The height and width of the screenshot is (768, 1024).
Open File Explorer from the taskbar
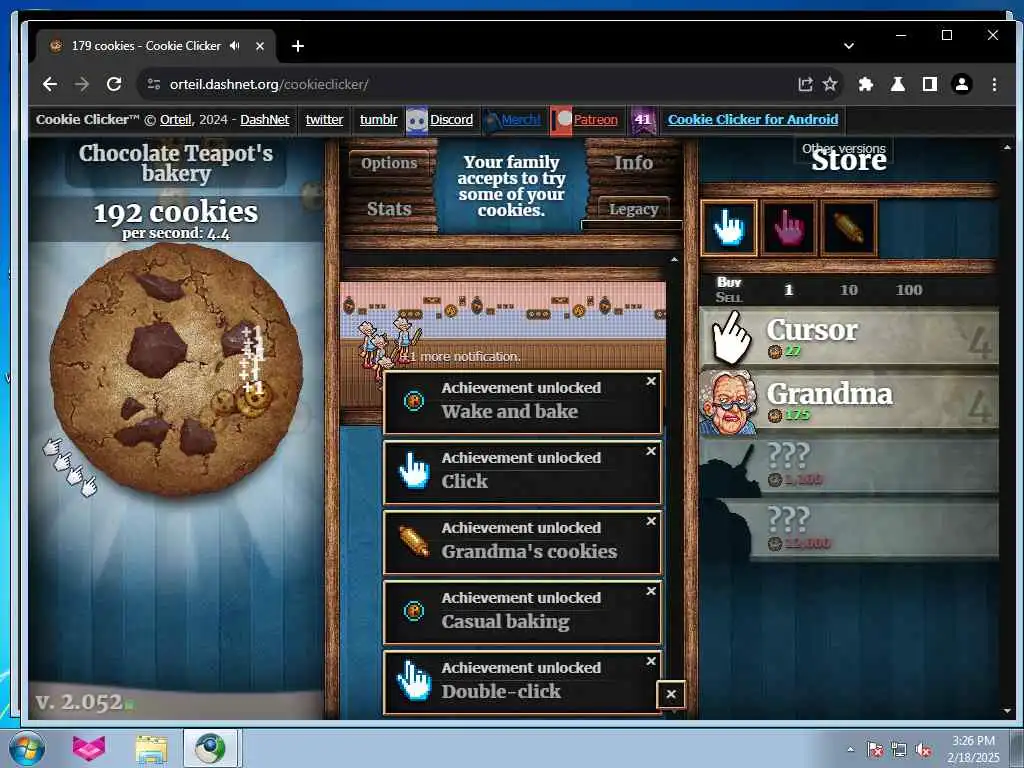click(151, 748)
